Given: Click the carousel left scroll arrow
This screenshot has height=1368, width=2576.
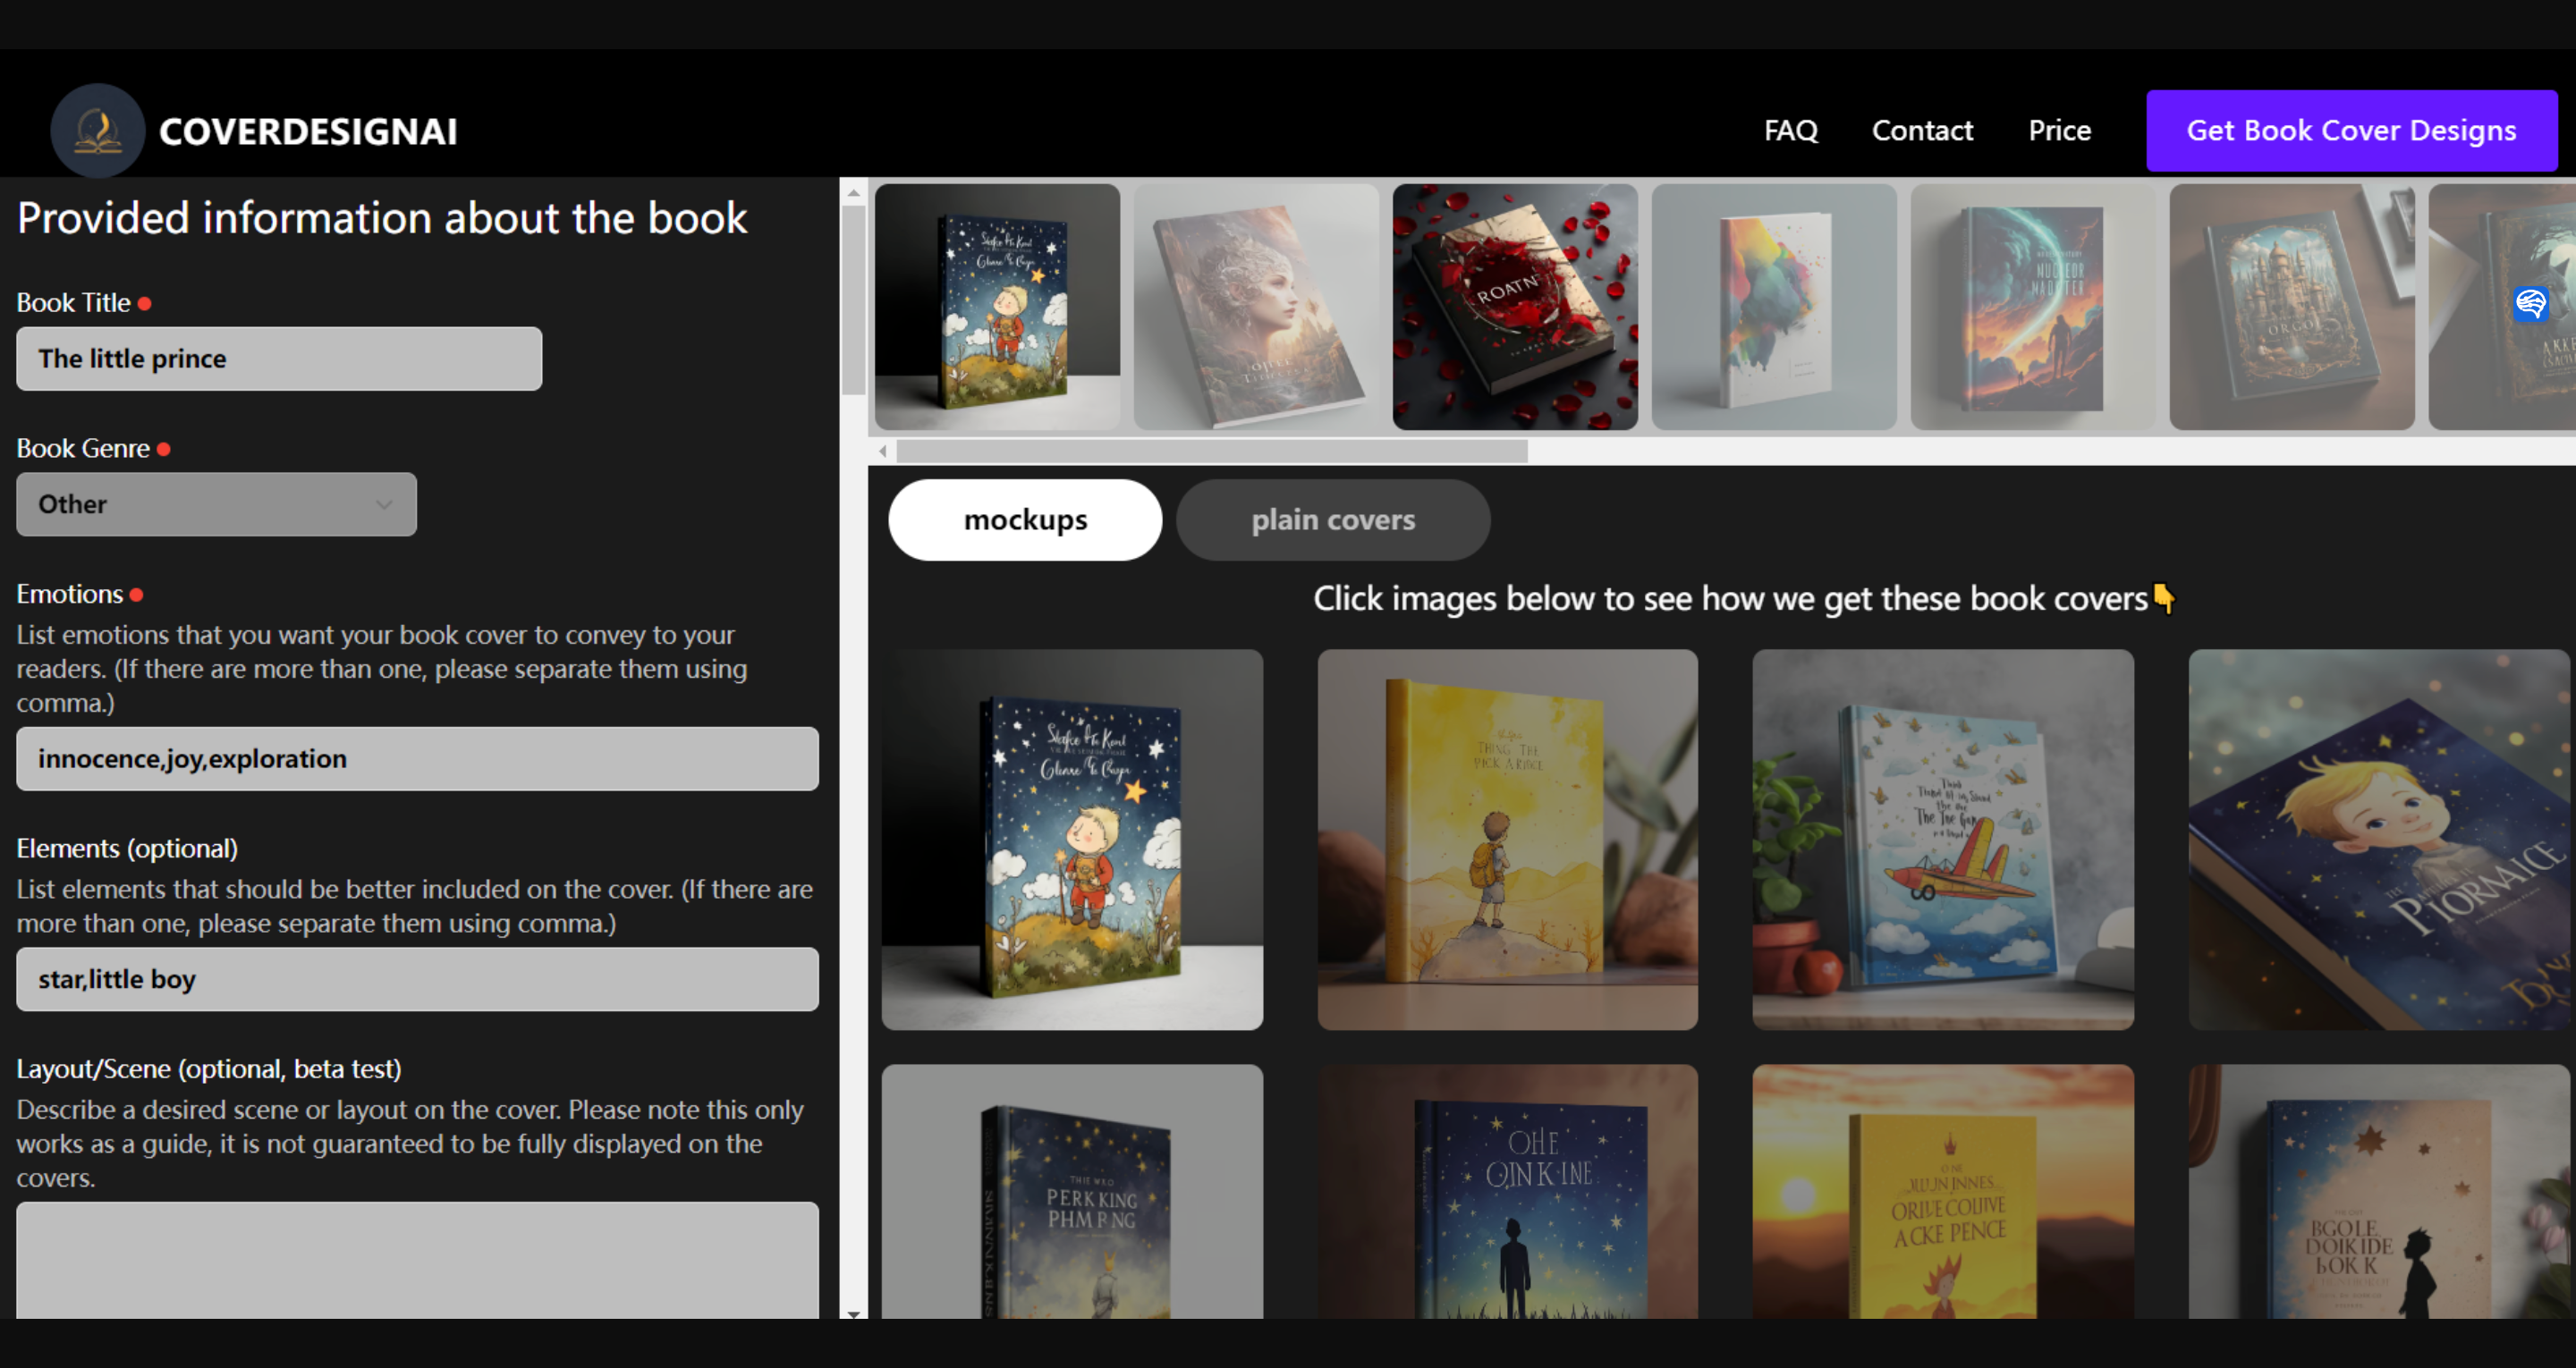Looking at the screenshot, I should 883,452.
